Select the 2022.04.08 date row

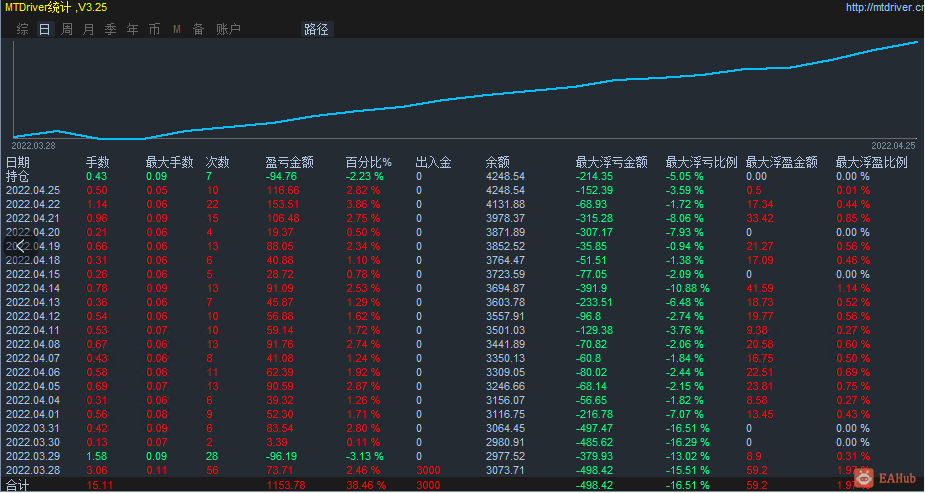[x=33, y=344]
